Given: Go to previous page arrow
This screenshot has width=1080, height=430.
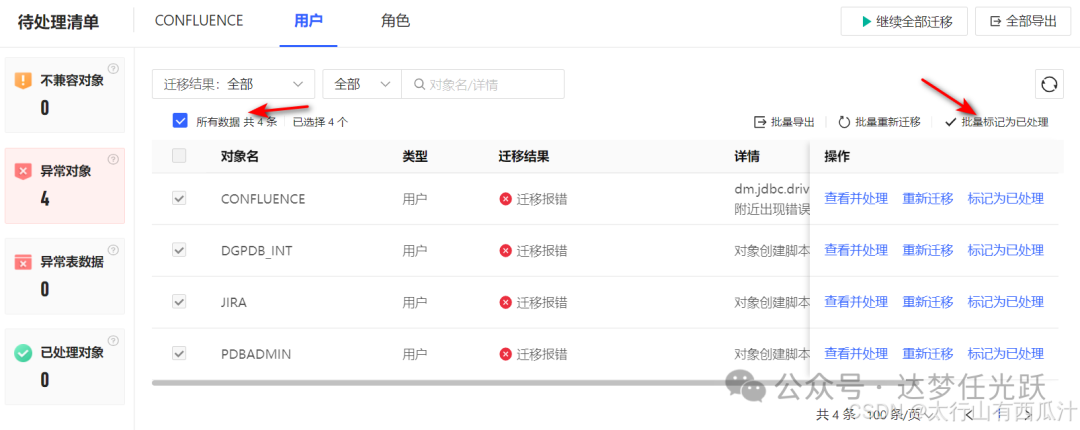Looking at the screenshot, I should pyautogui.click(x=969, y=414).
